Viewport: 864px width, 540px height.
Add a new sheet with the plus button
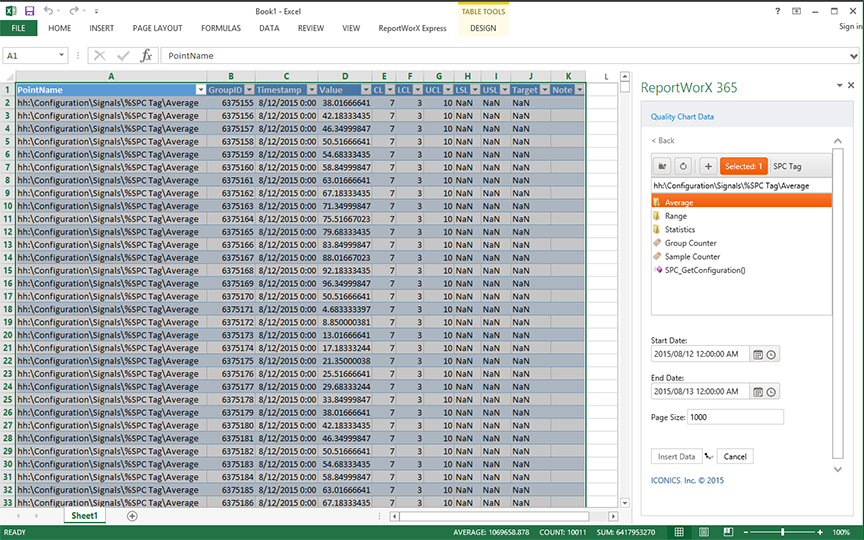(x=132, y=516)
